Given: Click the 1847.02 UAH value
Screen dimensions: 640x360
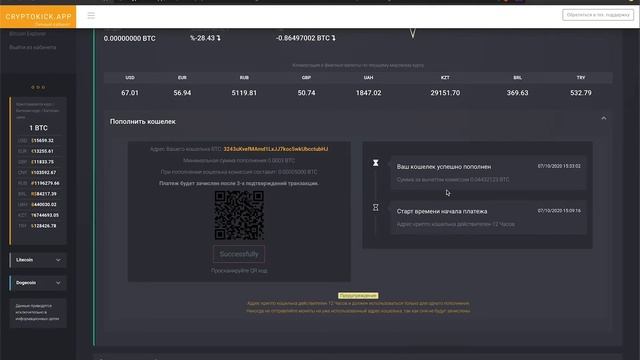Looking at the screenshot, I should click(x=368, y=93).
